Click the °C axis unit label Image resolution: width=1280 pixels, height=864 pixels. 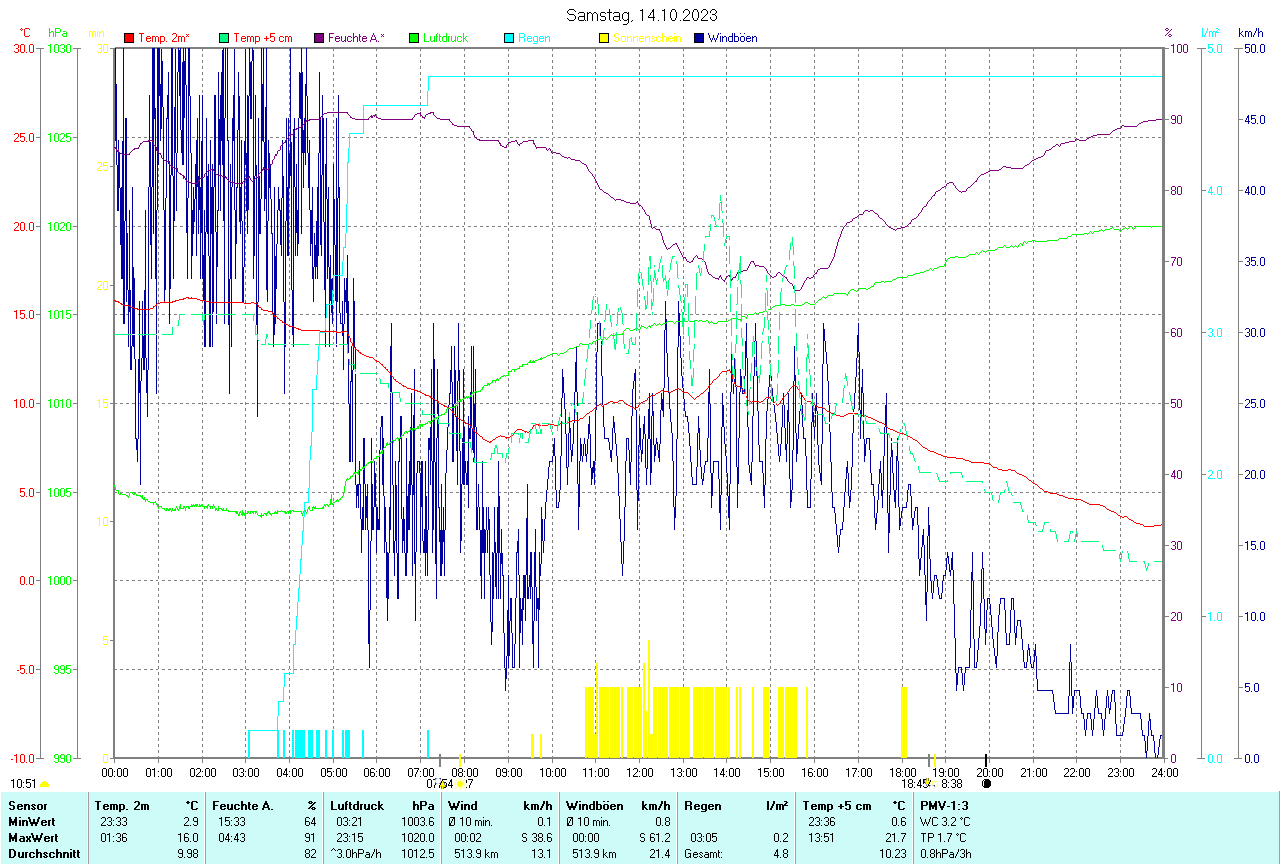pos(25,33)
